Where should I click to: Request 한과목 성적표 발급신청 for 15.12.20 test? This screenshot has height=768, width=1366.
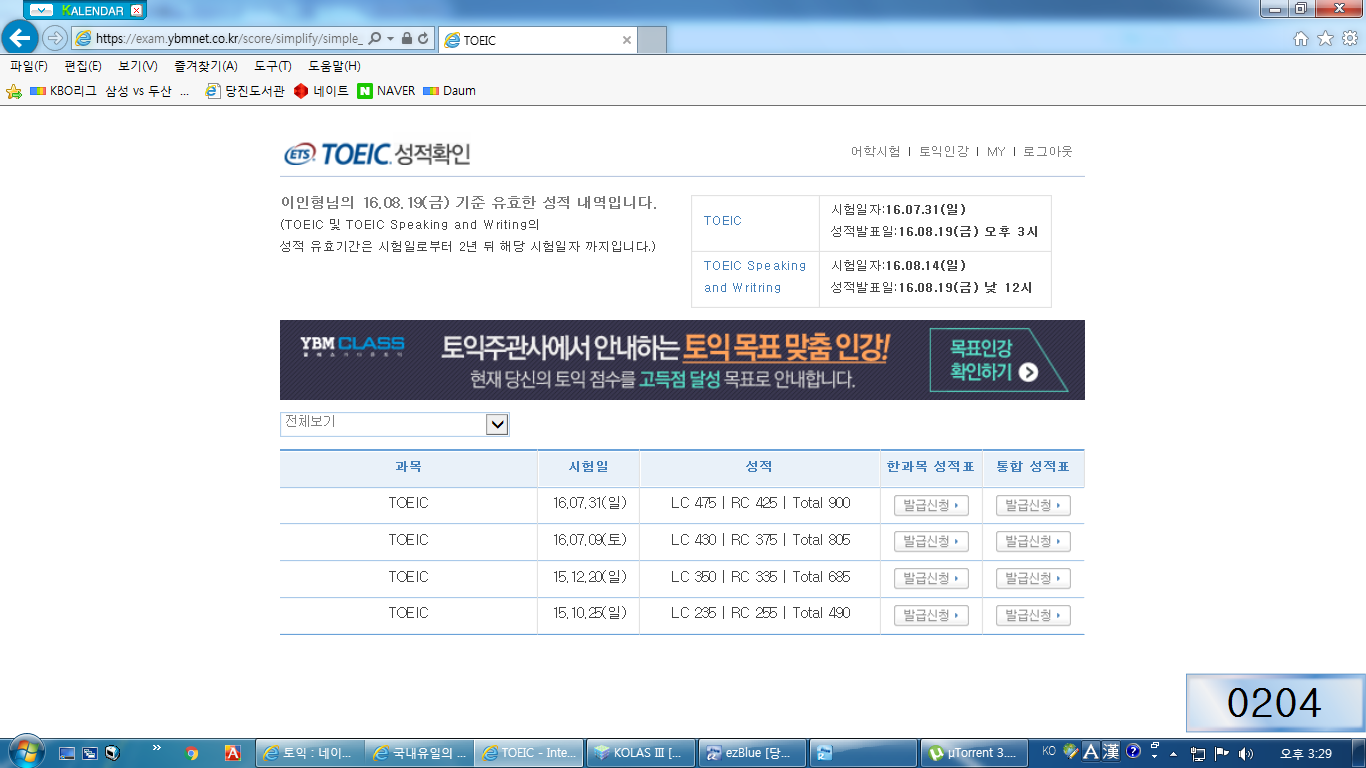(931, 578)
